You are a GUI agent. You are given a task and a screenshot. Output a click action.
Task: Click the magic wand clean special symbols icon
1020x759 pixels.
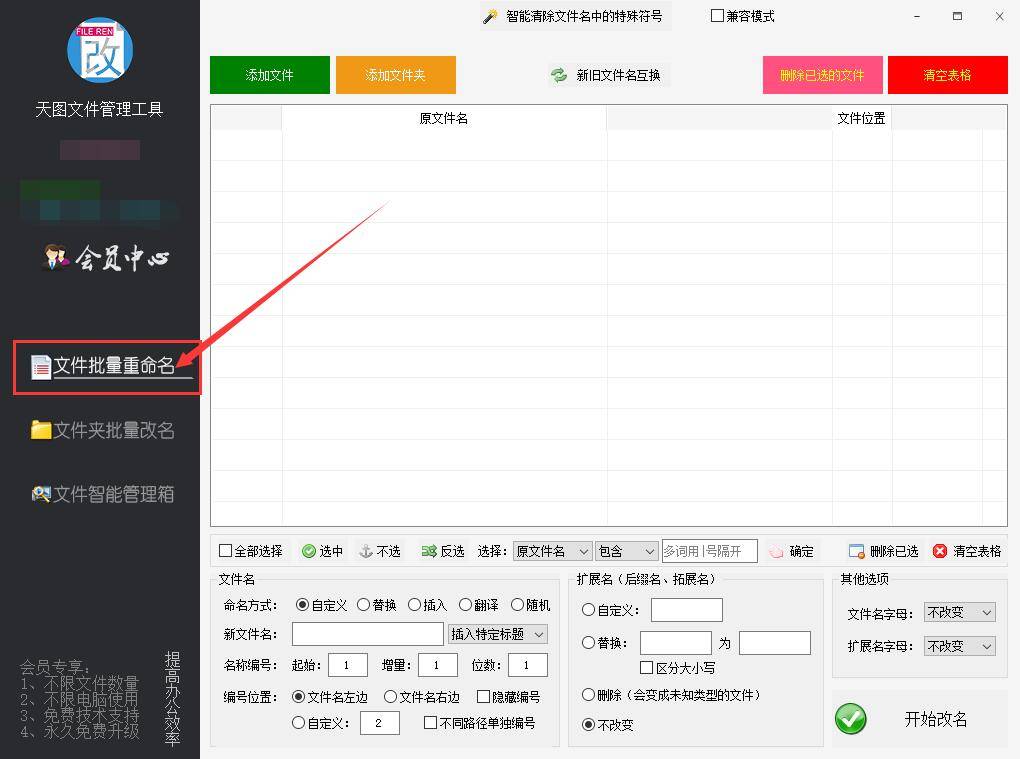coord(490,16)
